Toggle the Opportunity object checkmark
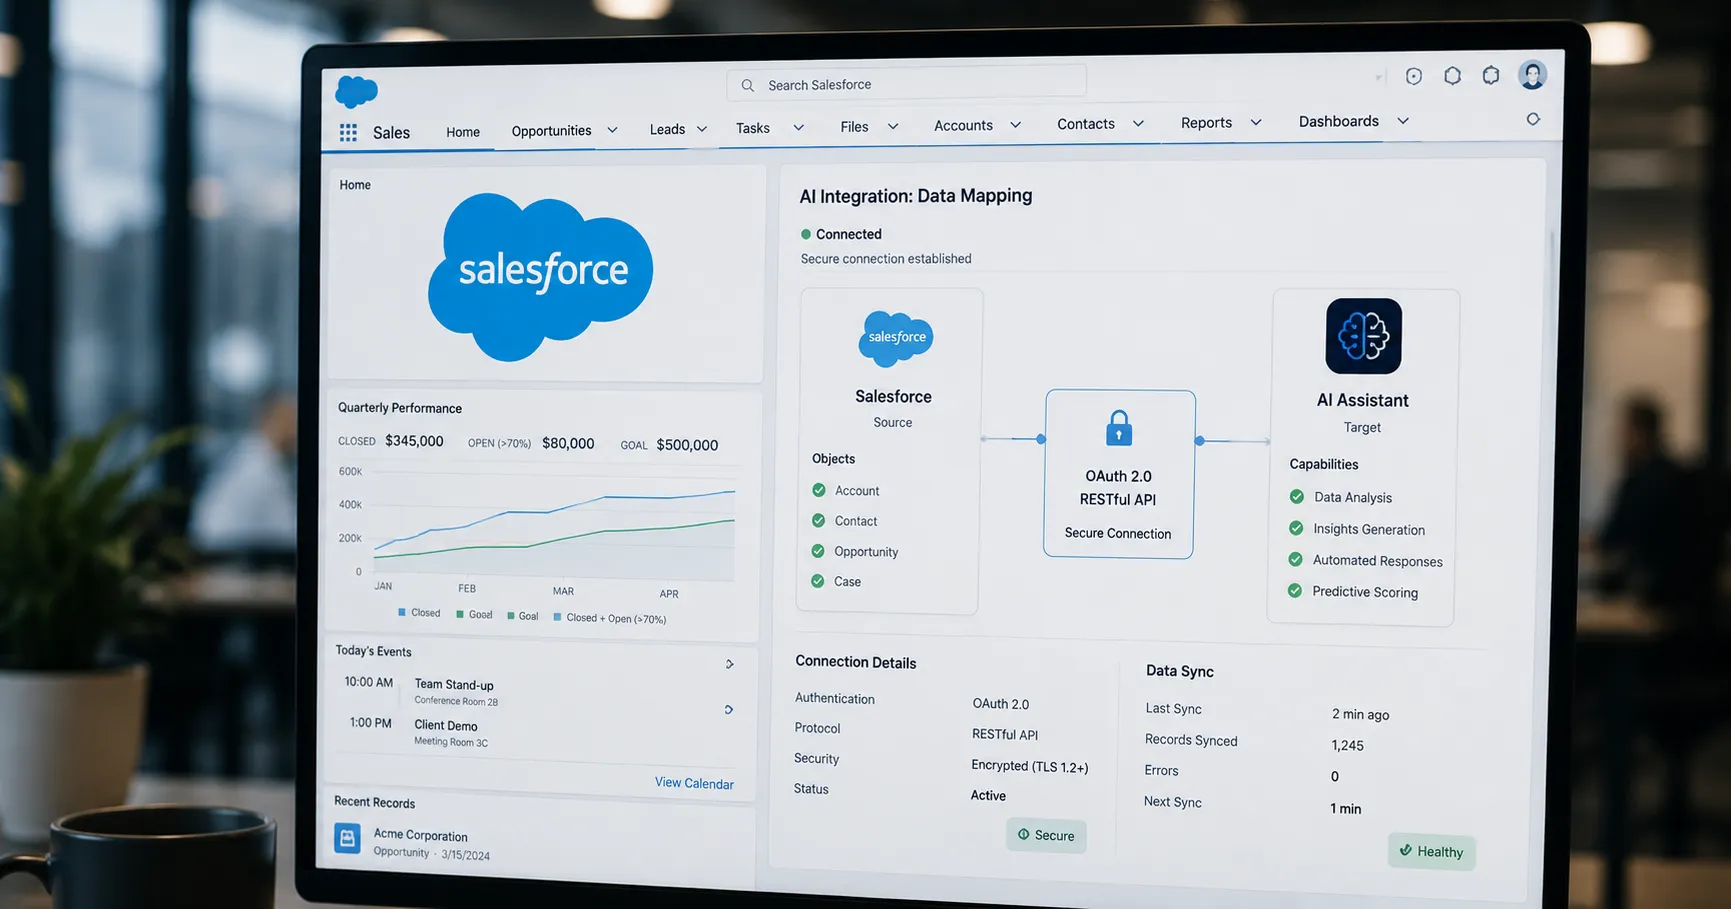This screenshot has height=909, width=1731. (818, 551)
